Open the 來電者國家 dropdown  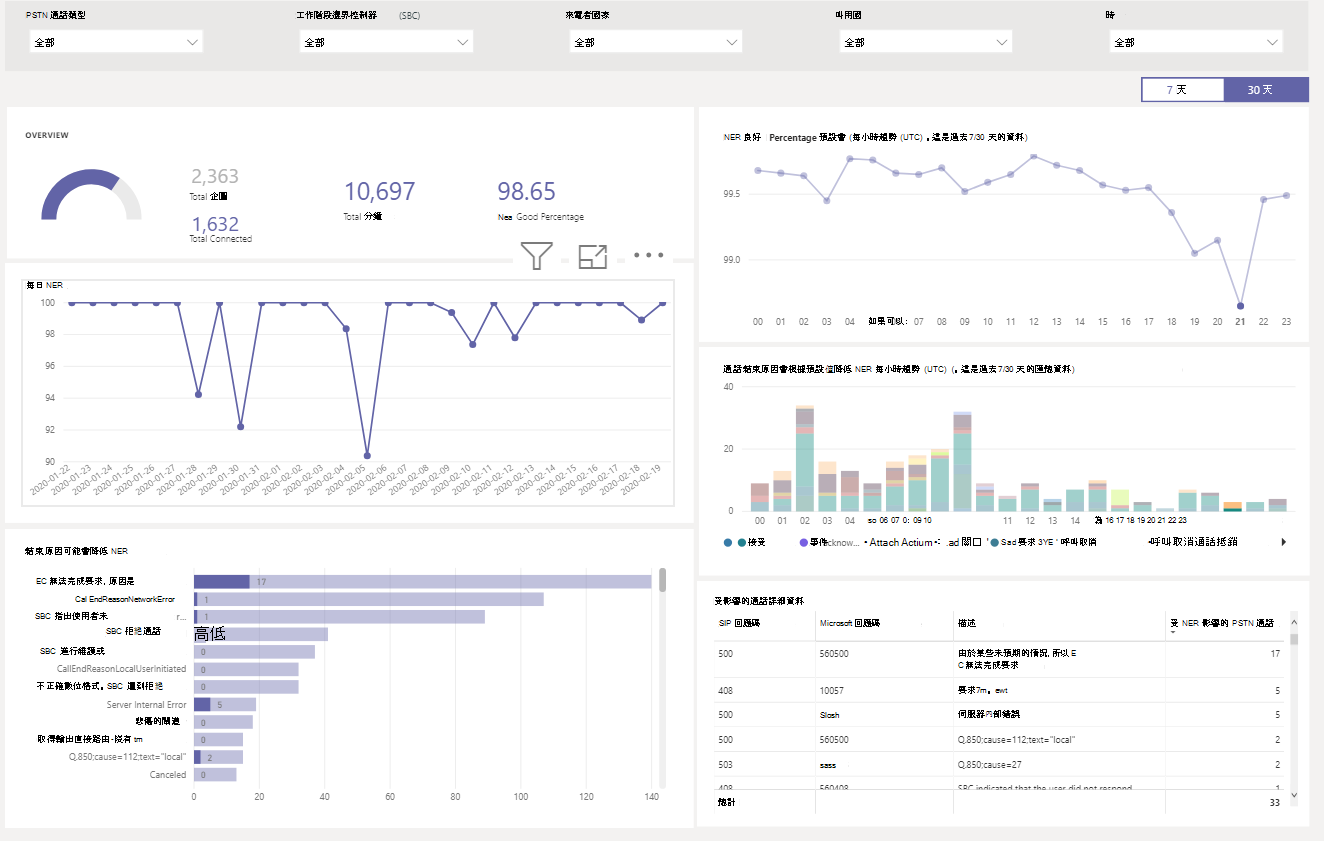[656, 42]
